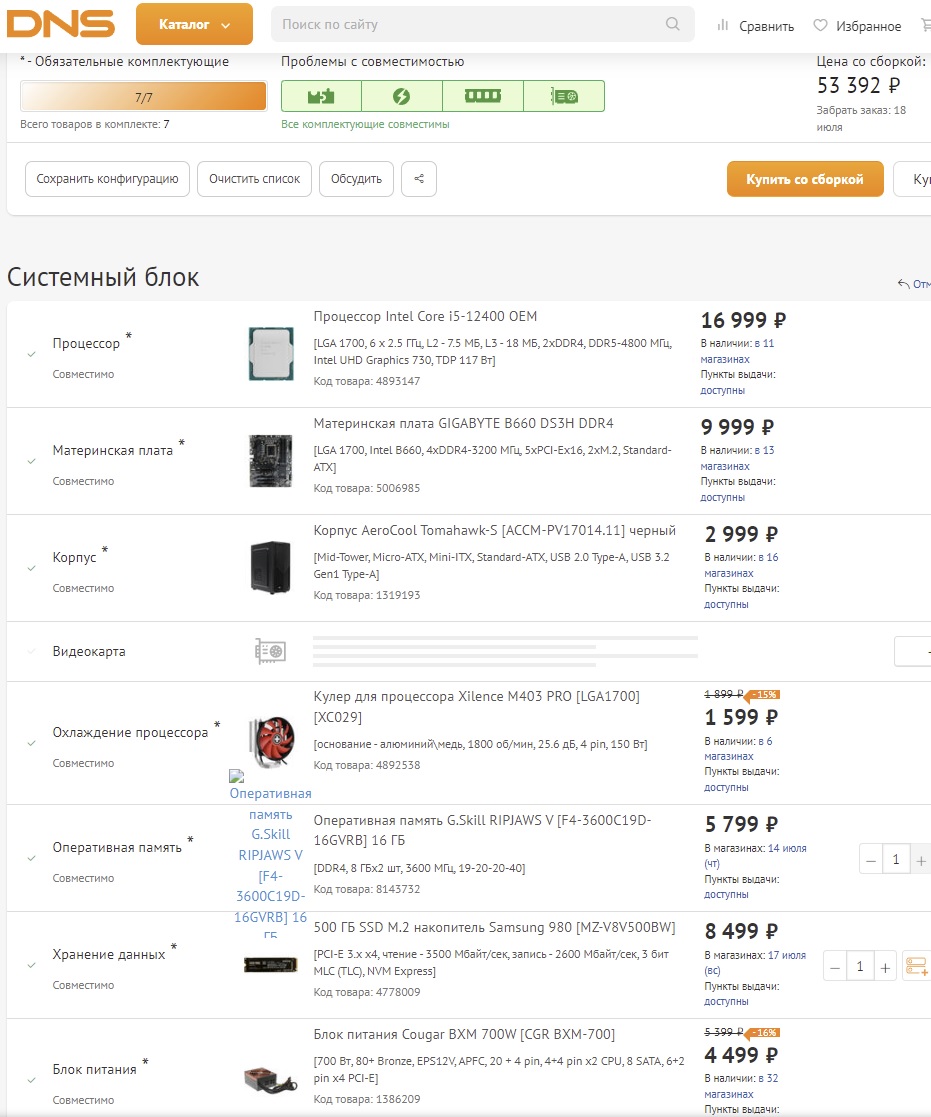
Task: Open processor availability в 11 магазинах
Action: point(737,351)
